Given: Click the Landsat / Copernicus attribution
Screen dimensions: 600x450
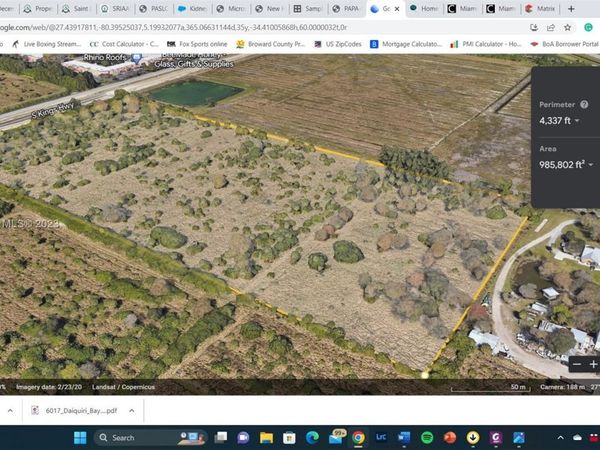Looking at the screenshot, I should click(x=123, y=387).
